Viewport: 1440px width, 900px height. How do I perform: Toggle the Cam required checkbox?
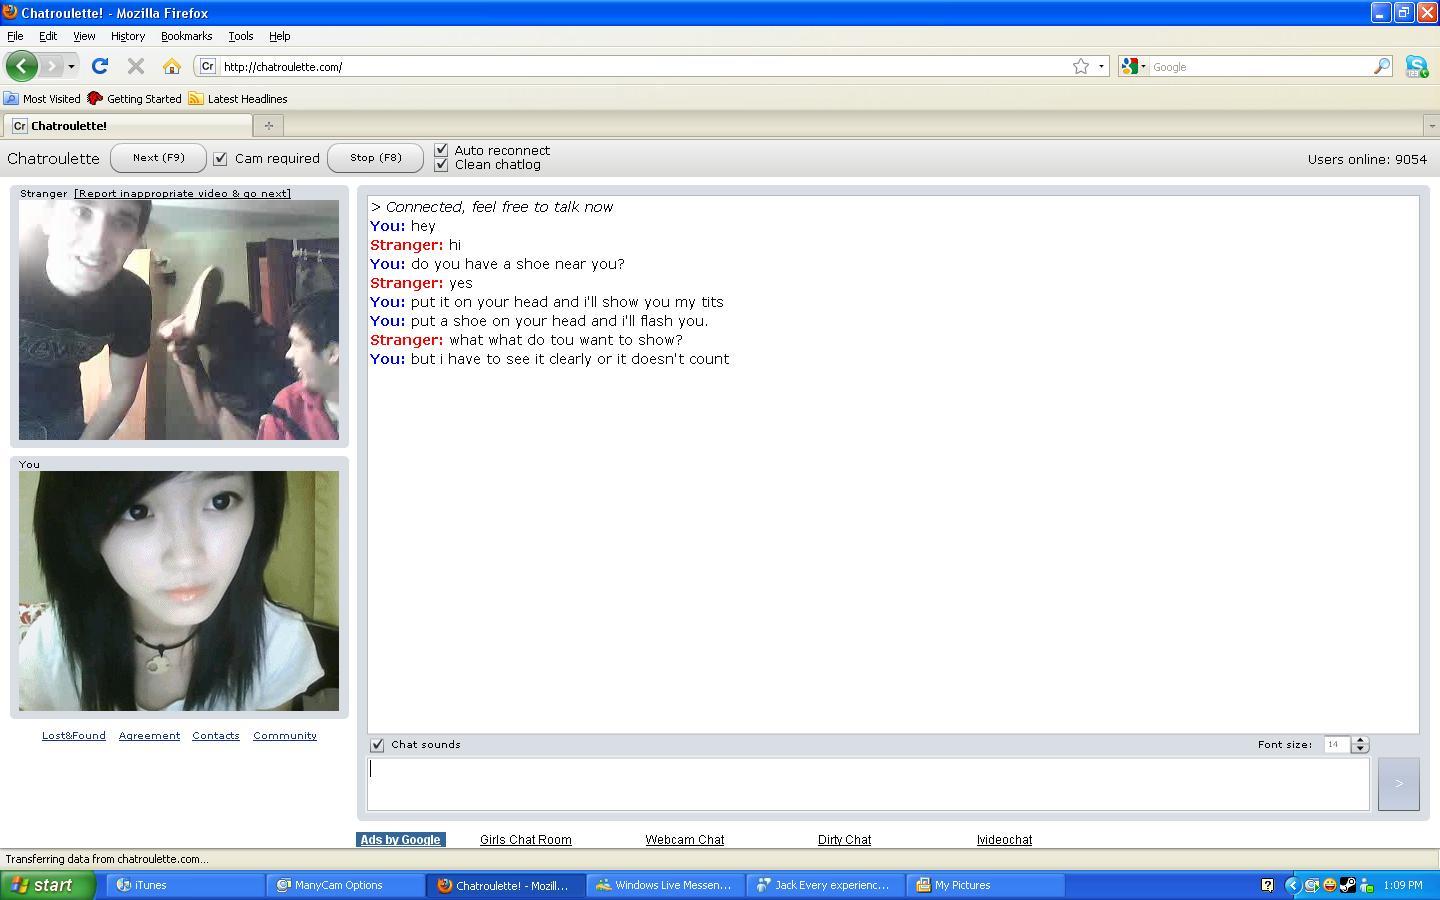tap(221, 159)
